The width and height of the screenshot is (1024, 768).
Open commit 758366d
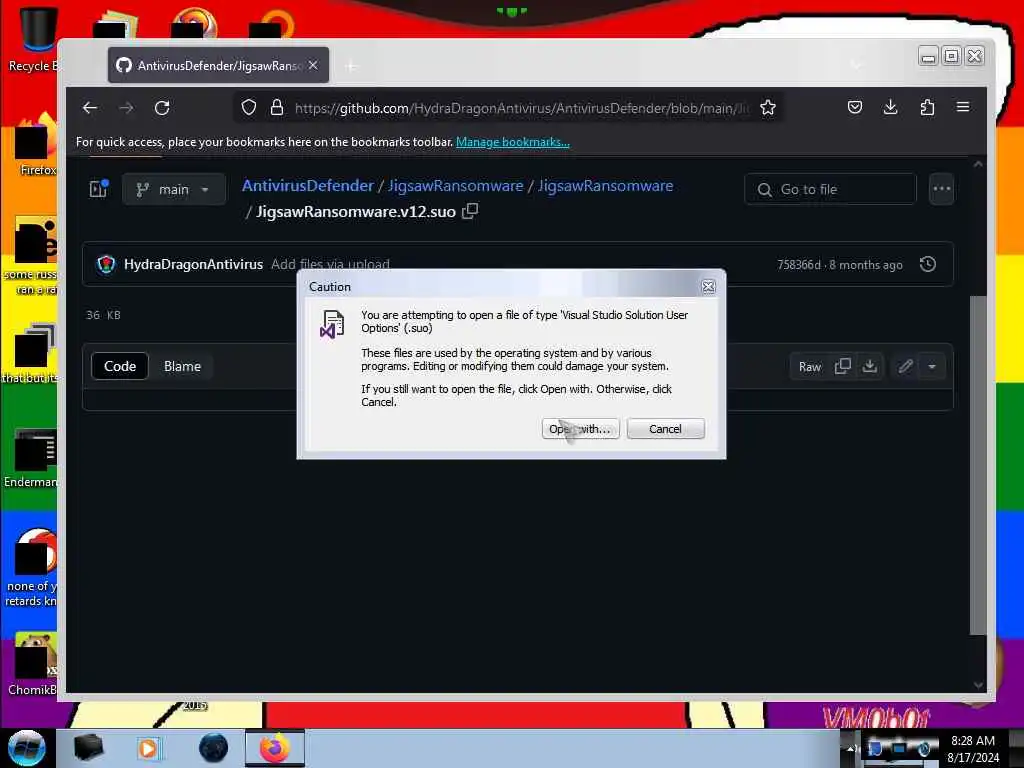tap(799, 264)
